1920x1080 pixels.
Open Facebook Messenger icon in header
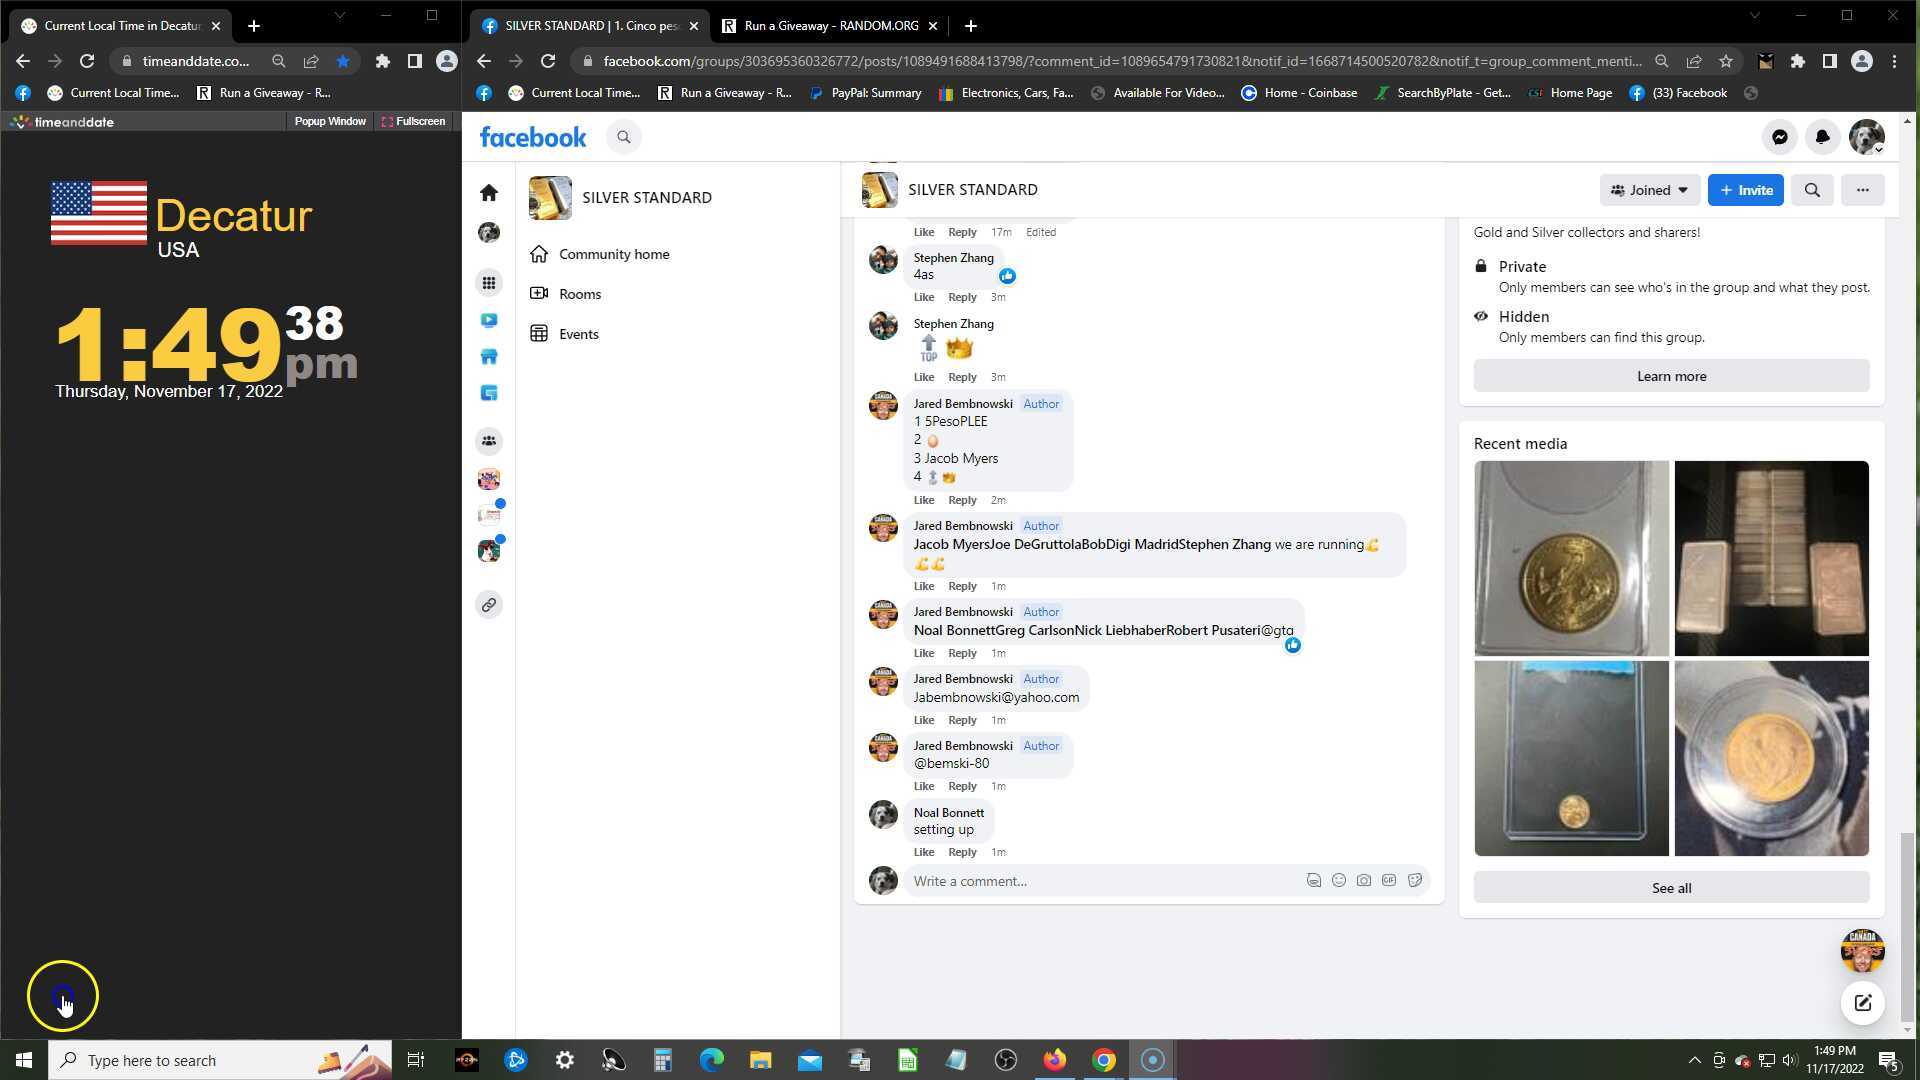pyautogui.click(x=1780, y=137)
